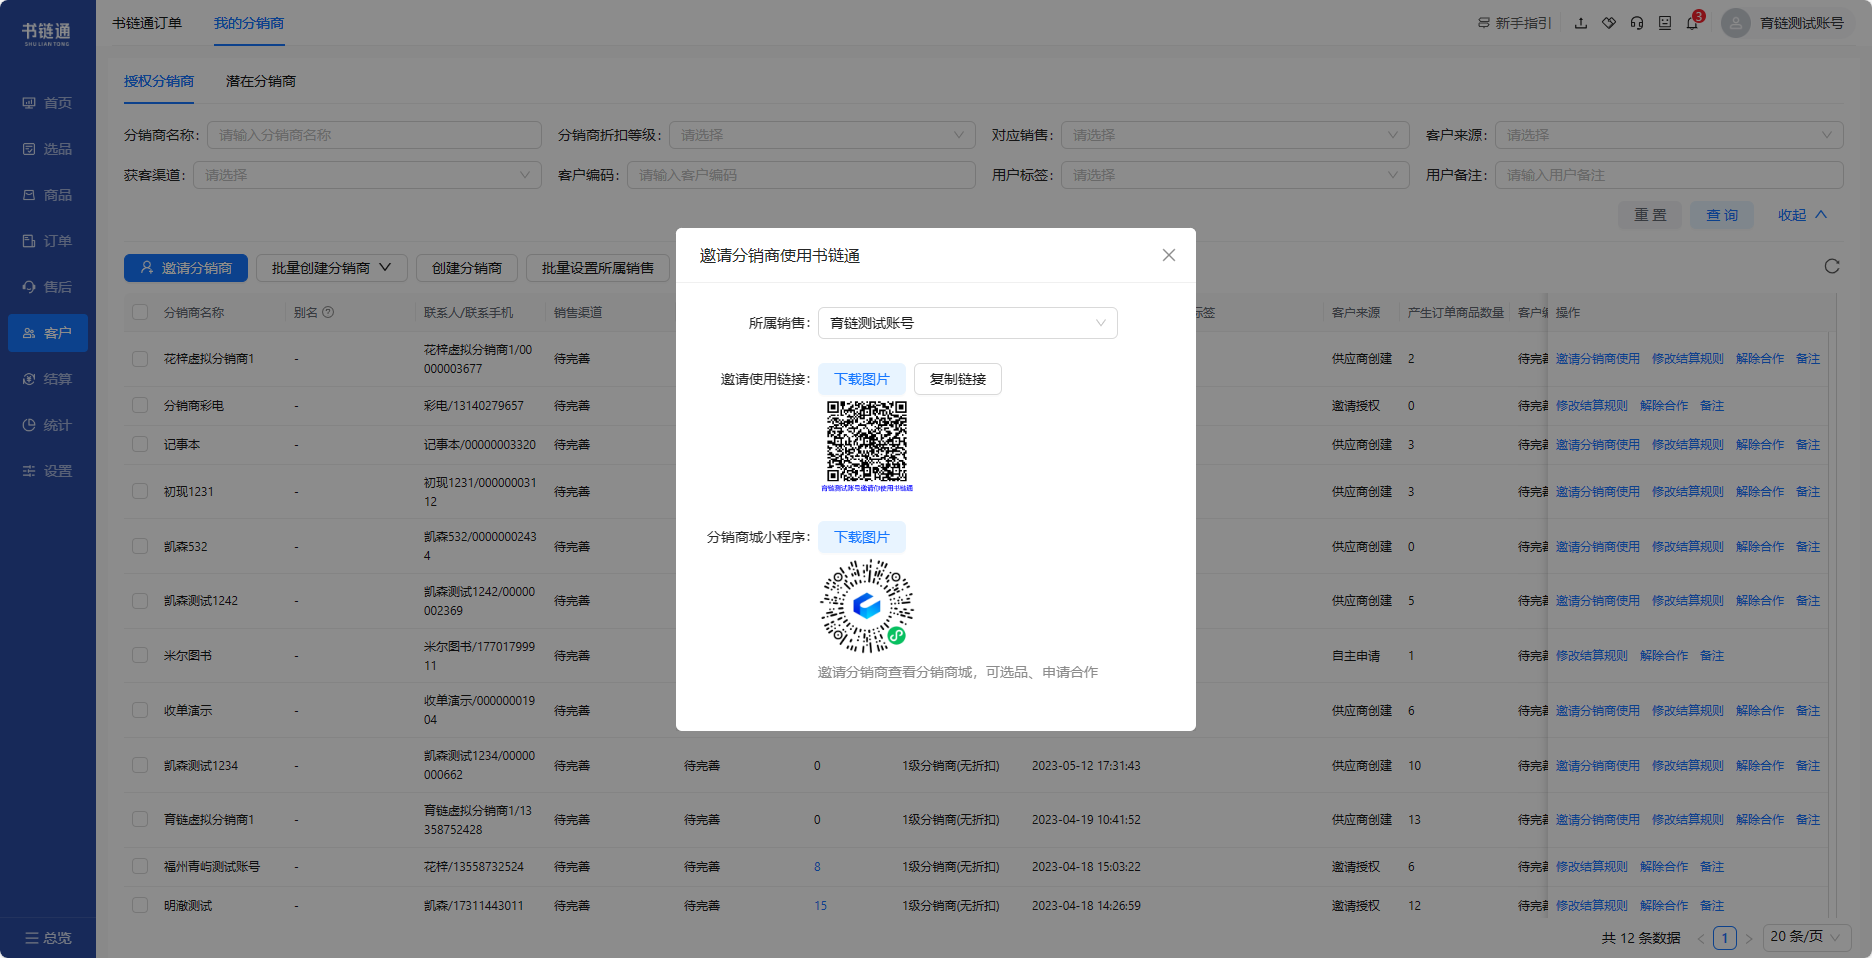Open 商品 in the sidebar

click(48, 195)
